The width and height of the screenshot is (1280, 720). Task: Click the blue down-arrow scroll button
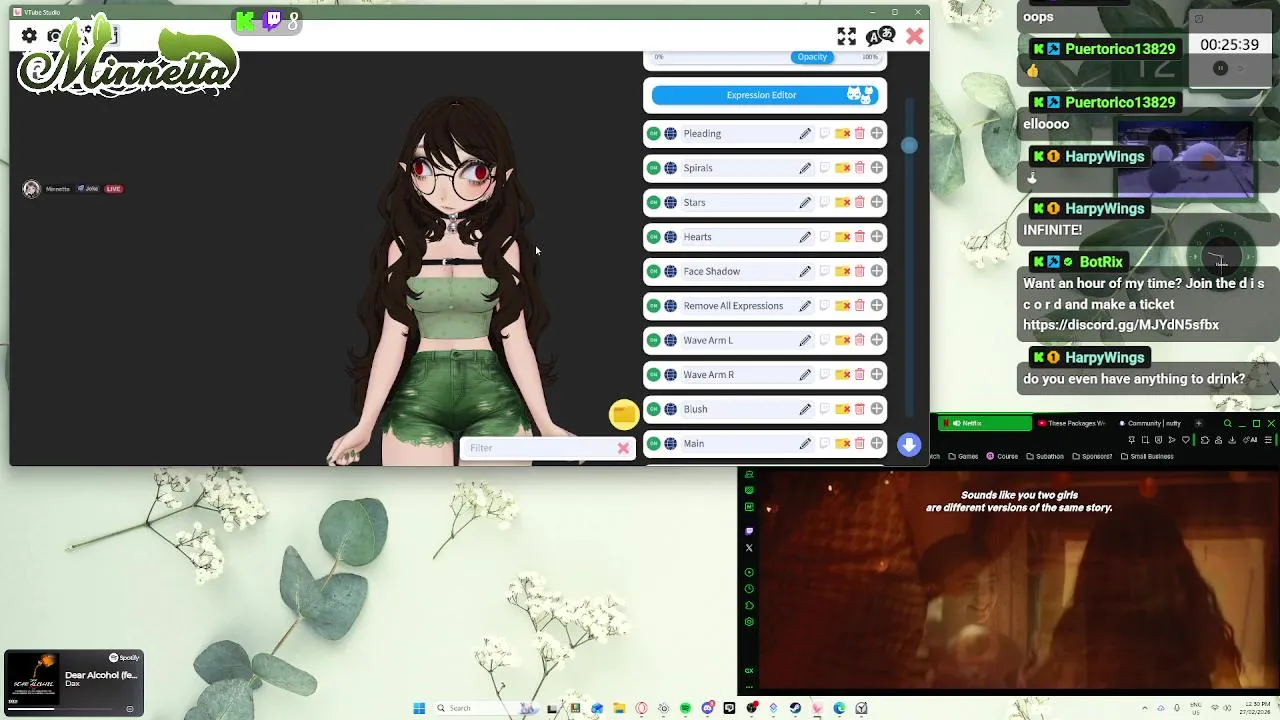click(909, 445)
